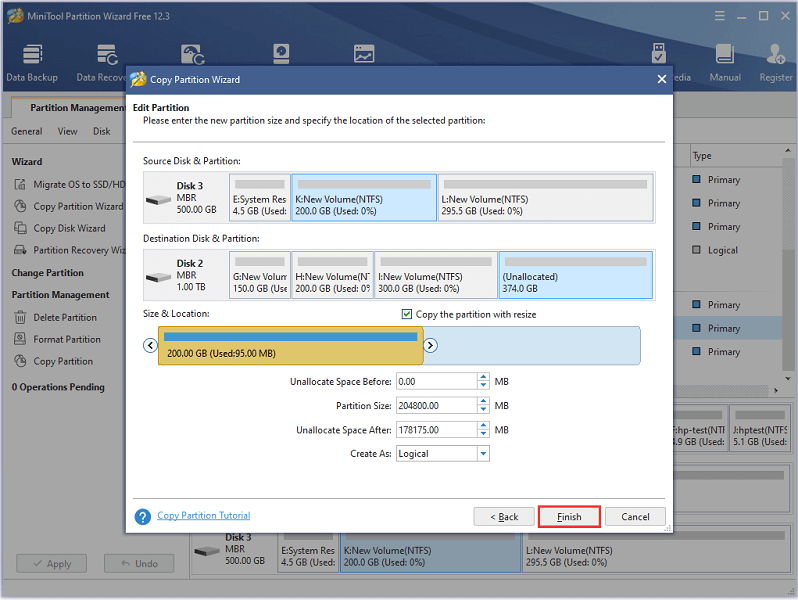Select H:New Volume destination partition

pos(333,275)
